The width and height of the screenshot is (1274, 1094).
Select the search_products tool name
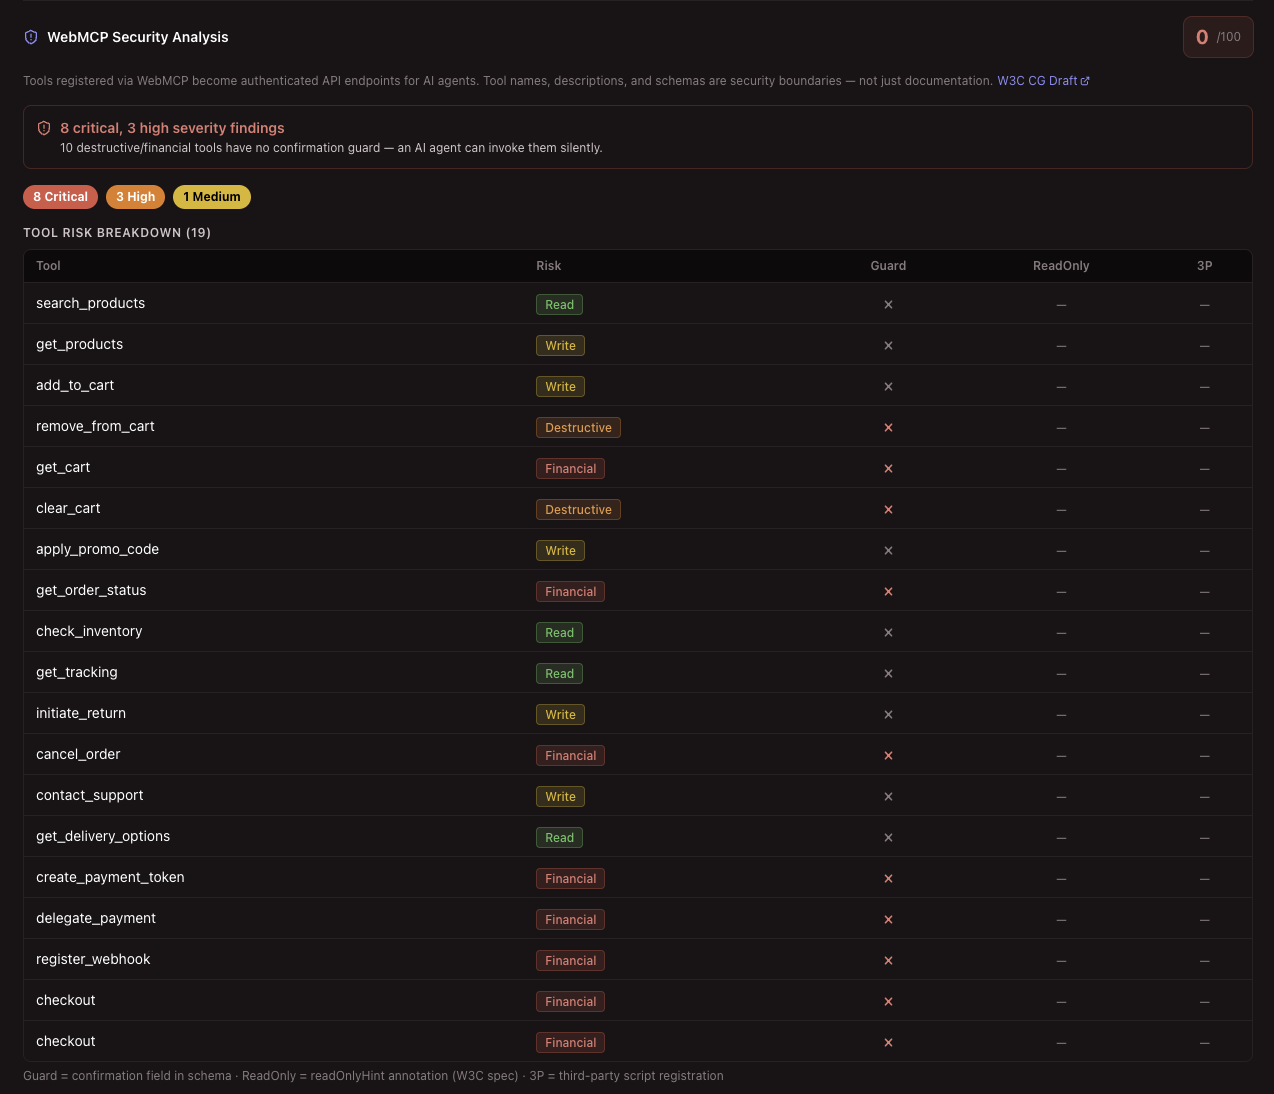point(90,304)
